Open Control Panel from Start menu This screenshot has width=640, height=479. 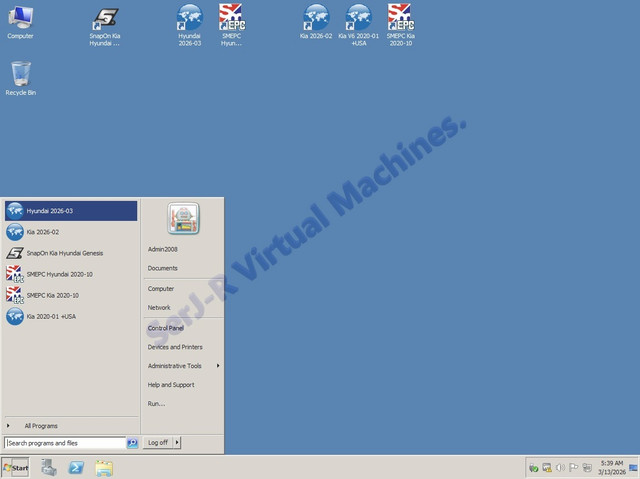coord(166,328)
